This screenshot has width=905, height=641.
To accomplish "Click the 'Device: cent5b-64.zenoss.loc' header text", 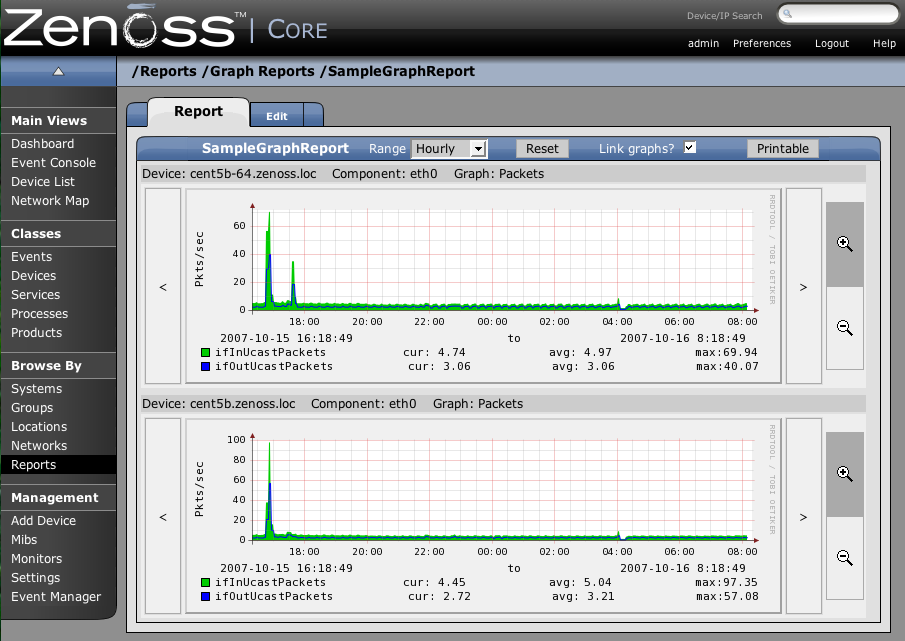I will pos(229,174).
